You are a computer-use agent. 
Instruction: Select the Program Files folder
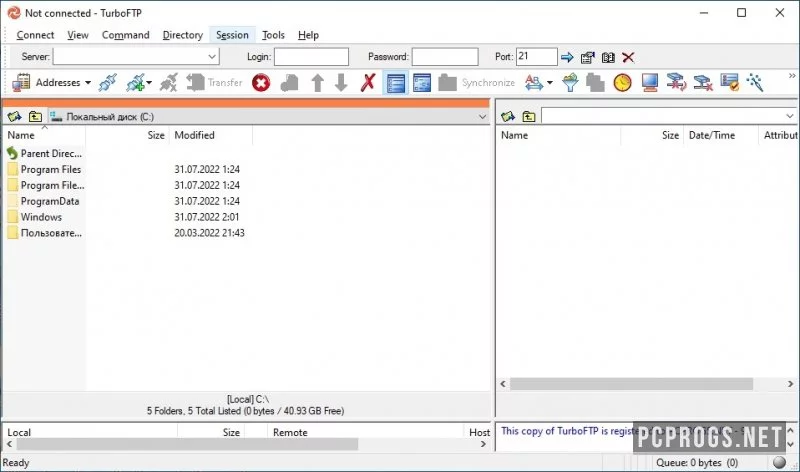(x=44, y=169)
